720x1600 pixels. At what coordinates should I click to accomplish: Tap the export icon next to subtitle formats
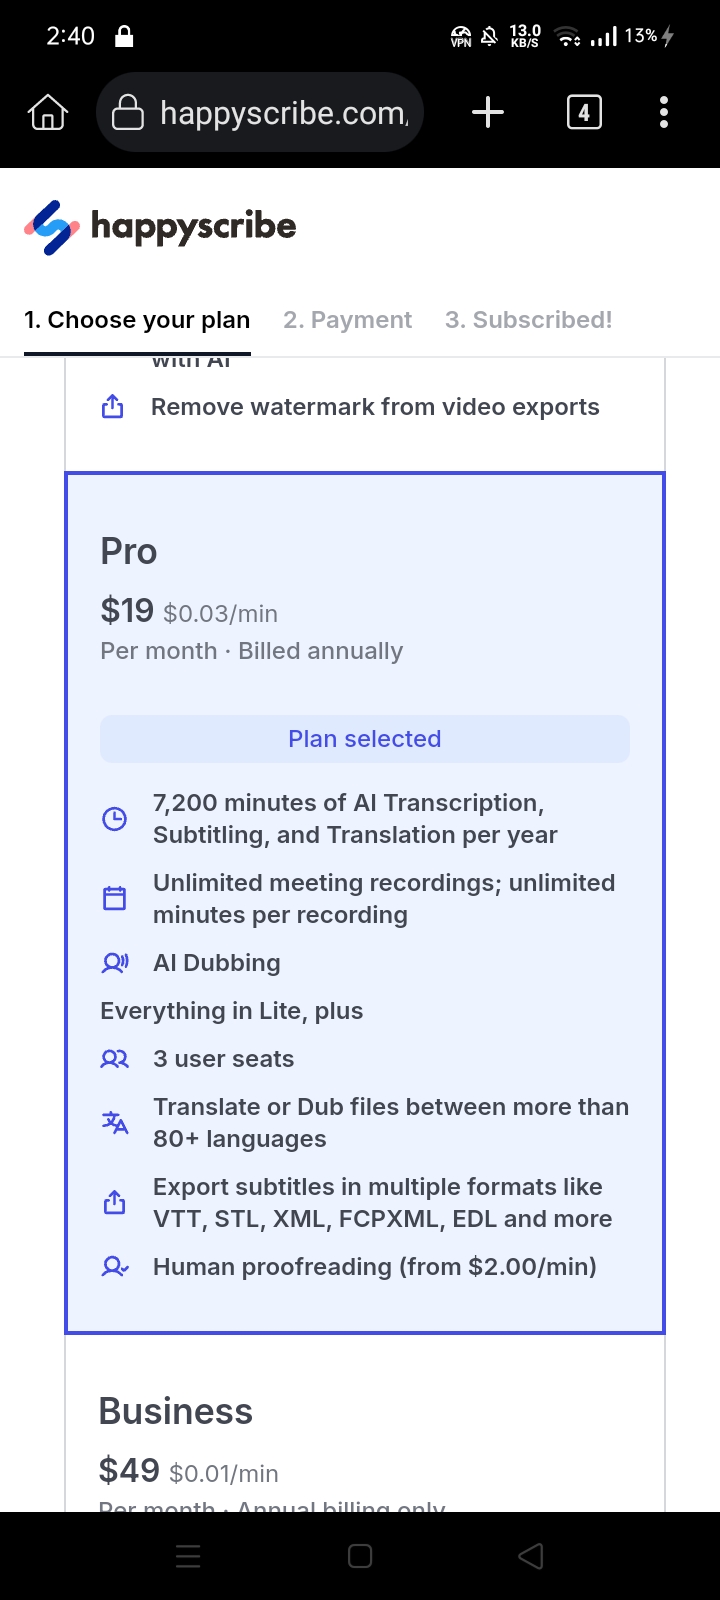point(115,1202)
